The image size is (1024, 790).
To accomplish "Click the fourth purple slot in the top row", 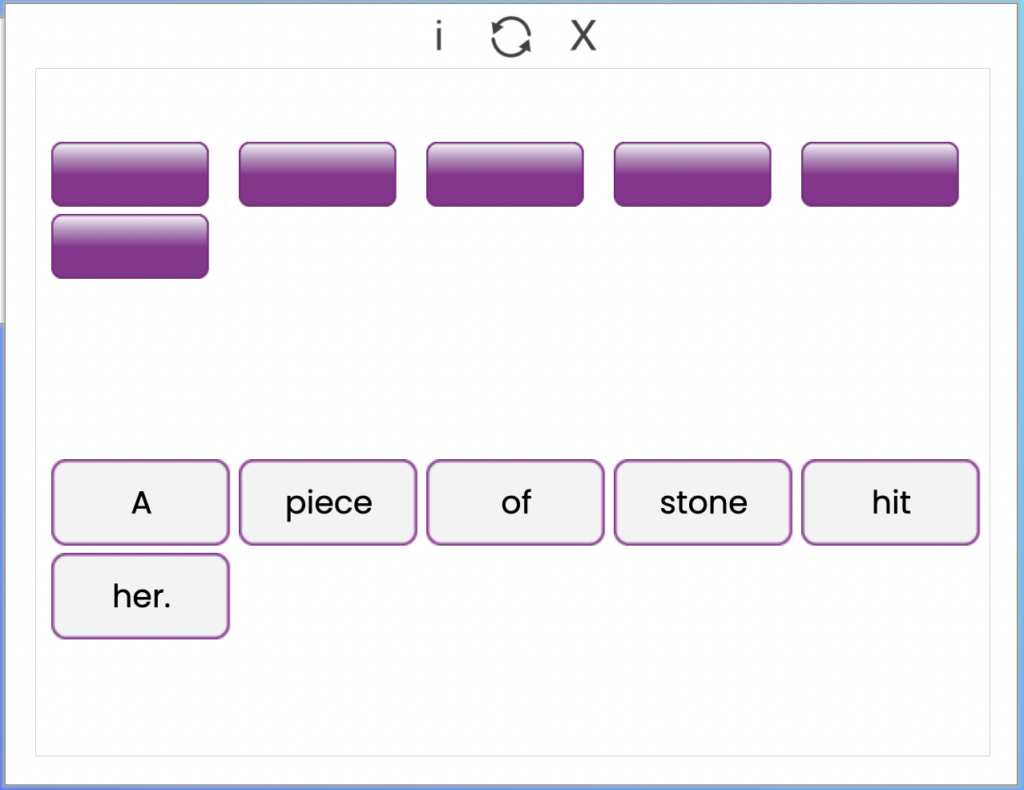I will click(x=692, y=174).
